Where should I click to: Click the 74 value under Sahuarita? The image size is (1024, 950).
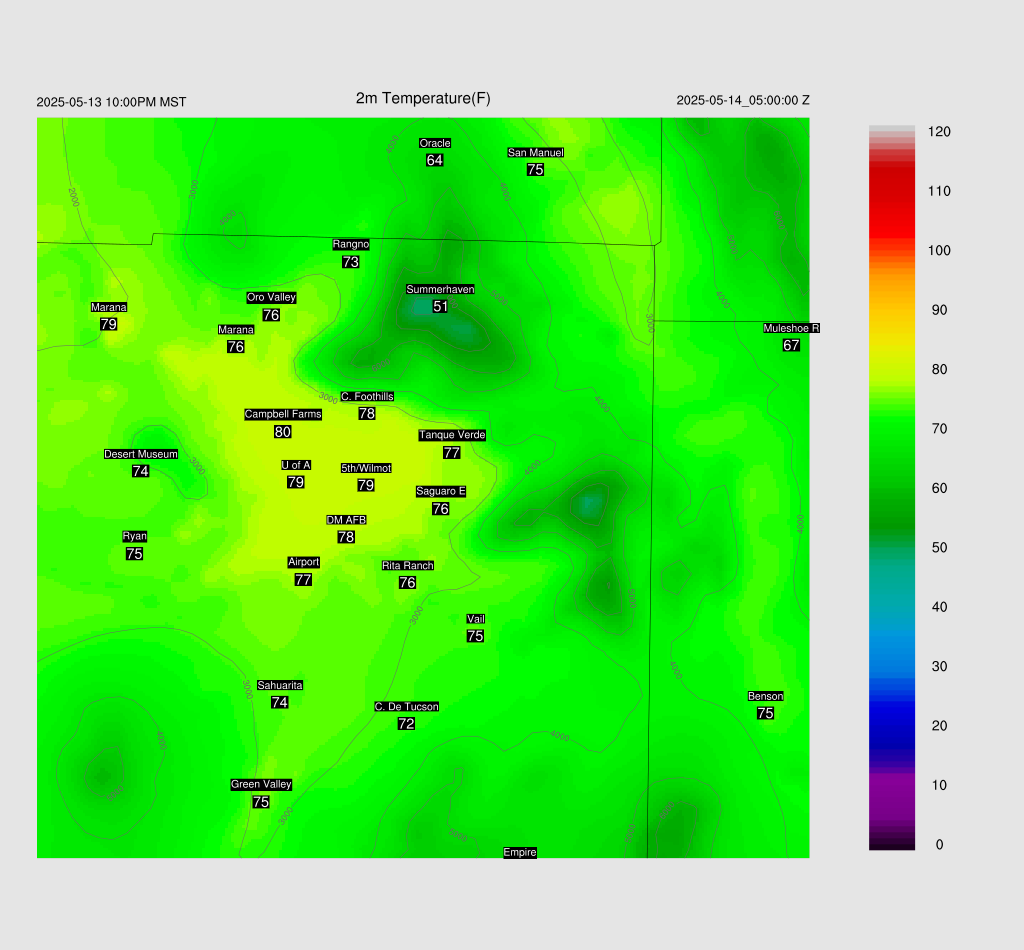[280, 702]
